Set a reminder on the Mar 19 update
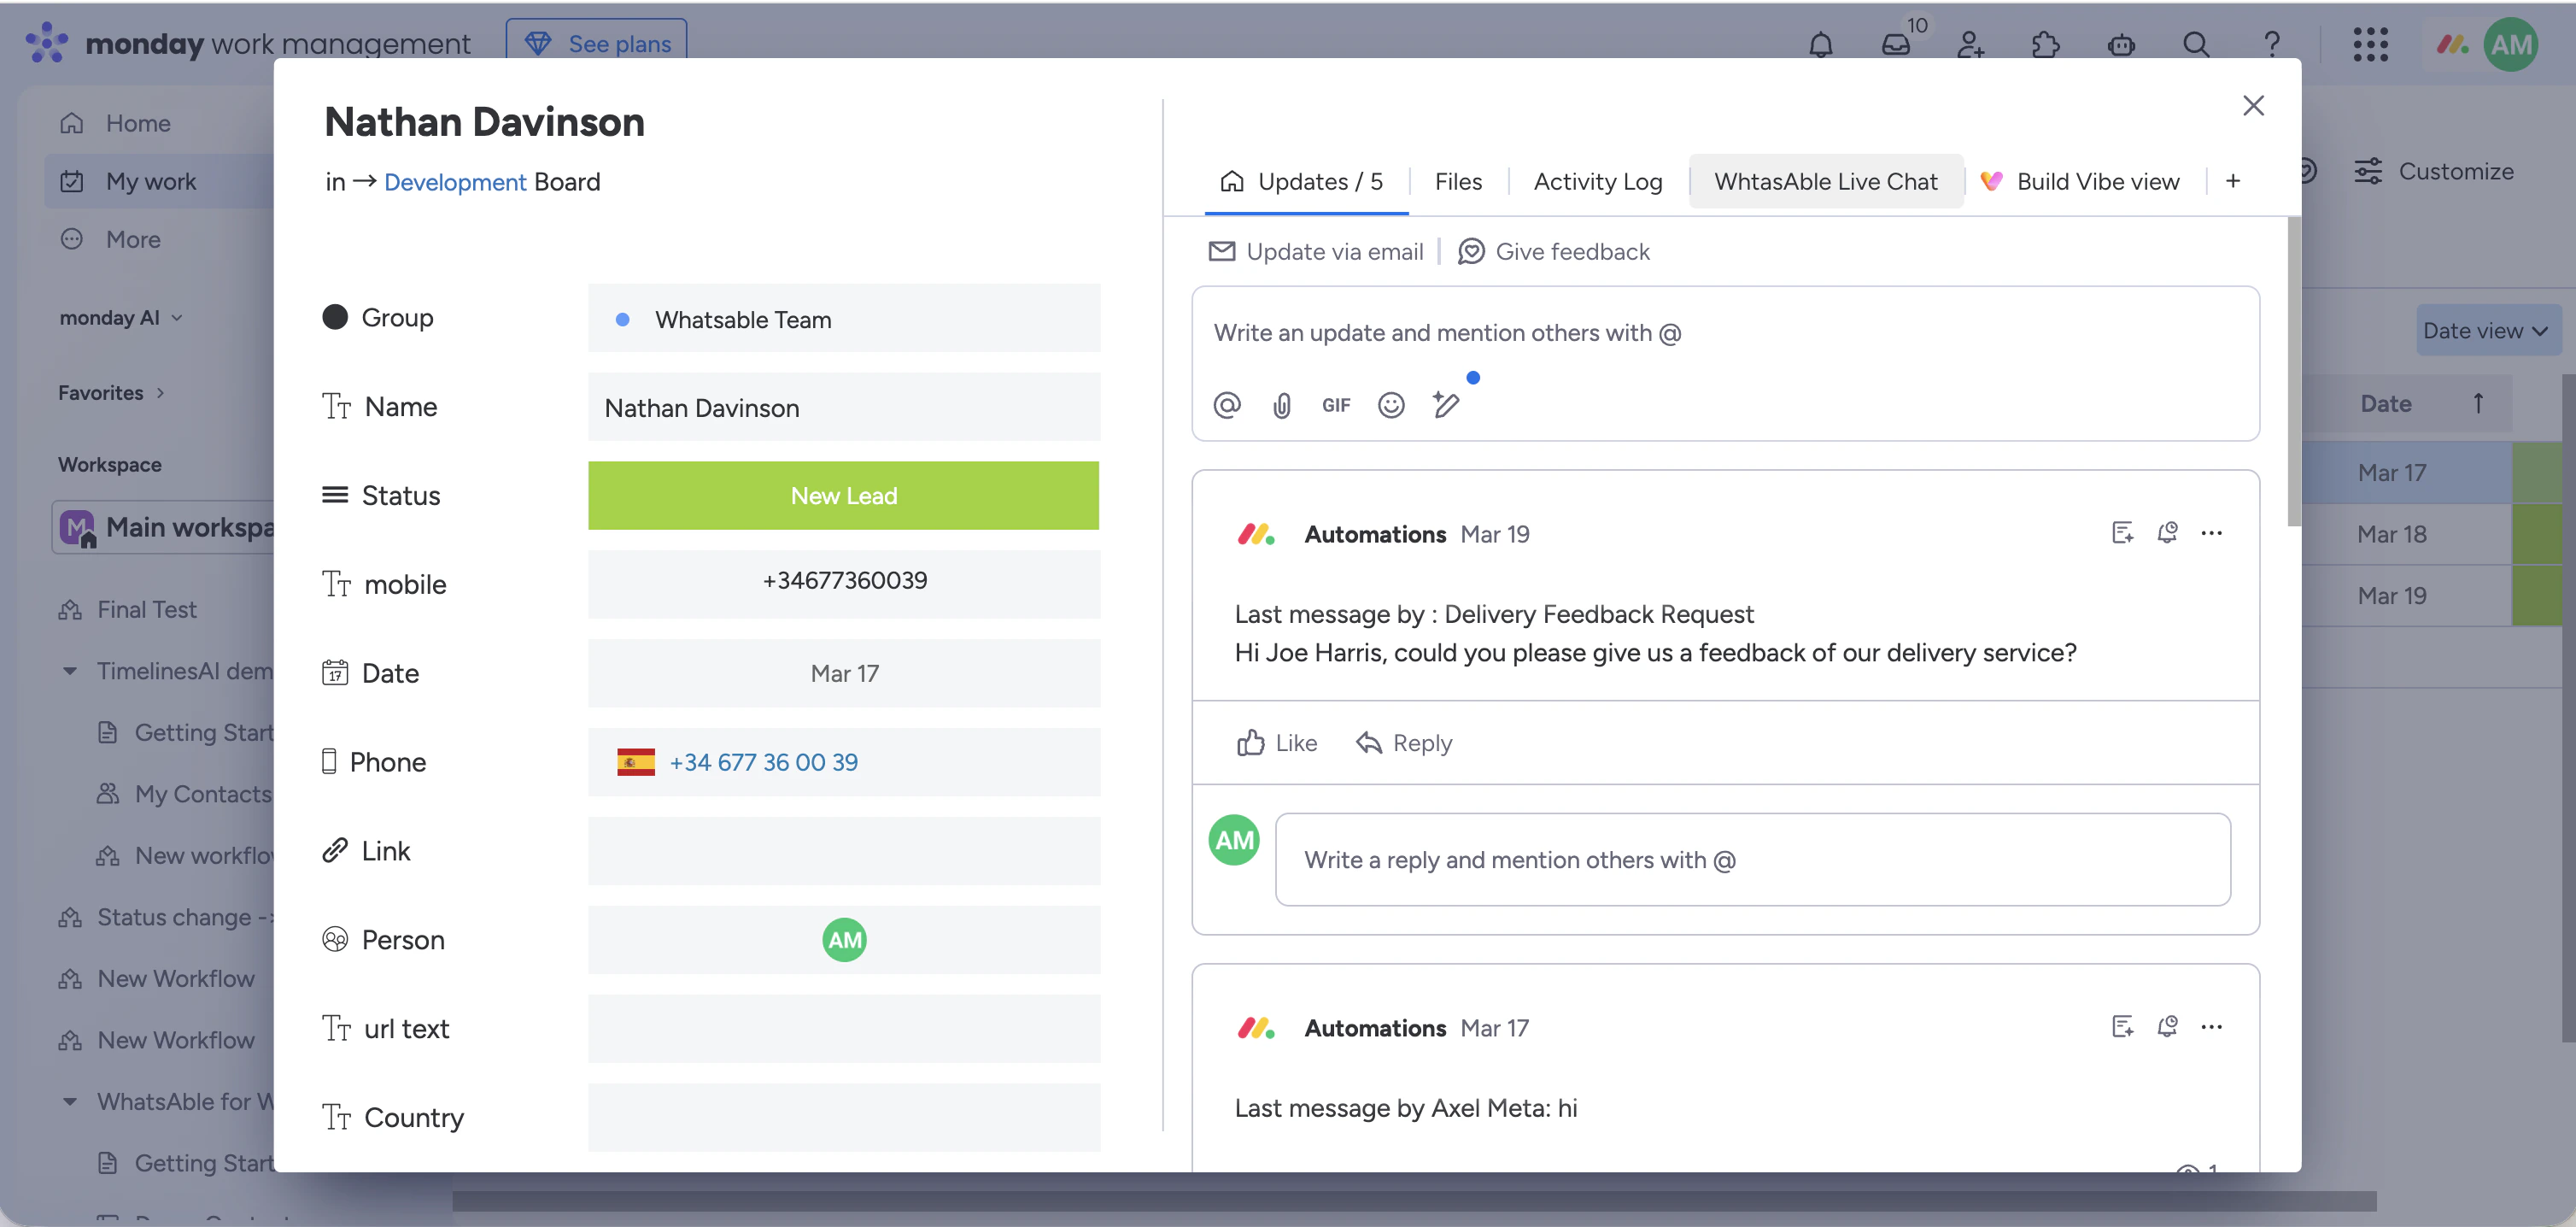Image resolution: width=2576 pixels, height=1227 pixels. 2167,533
